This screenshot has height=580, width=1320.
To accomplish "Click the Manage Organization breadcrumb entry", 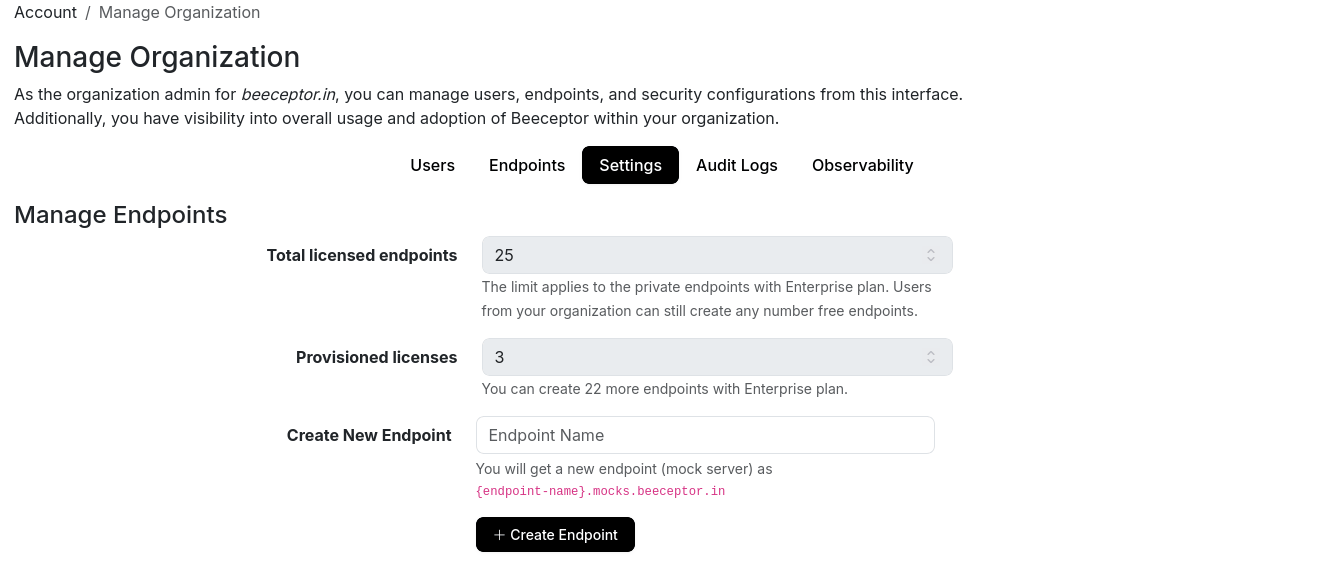I will click(x=179, y=12).
